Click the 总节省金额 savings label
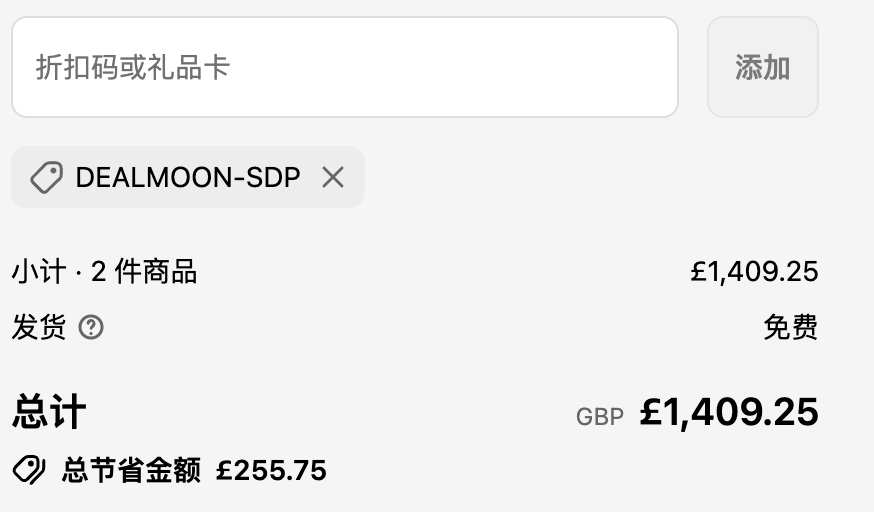Viewport: 874px width, 512px height. 131,470
